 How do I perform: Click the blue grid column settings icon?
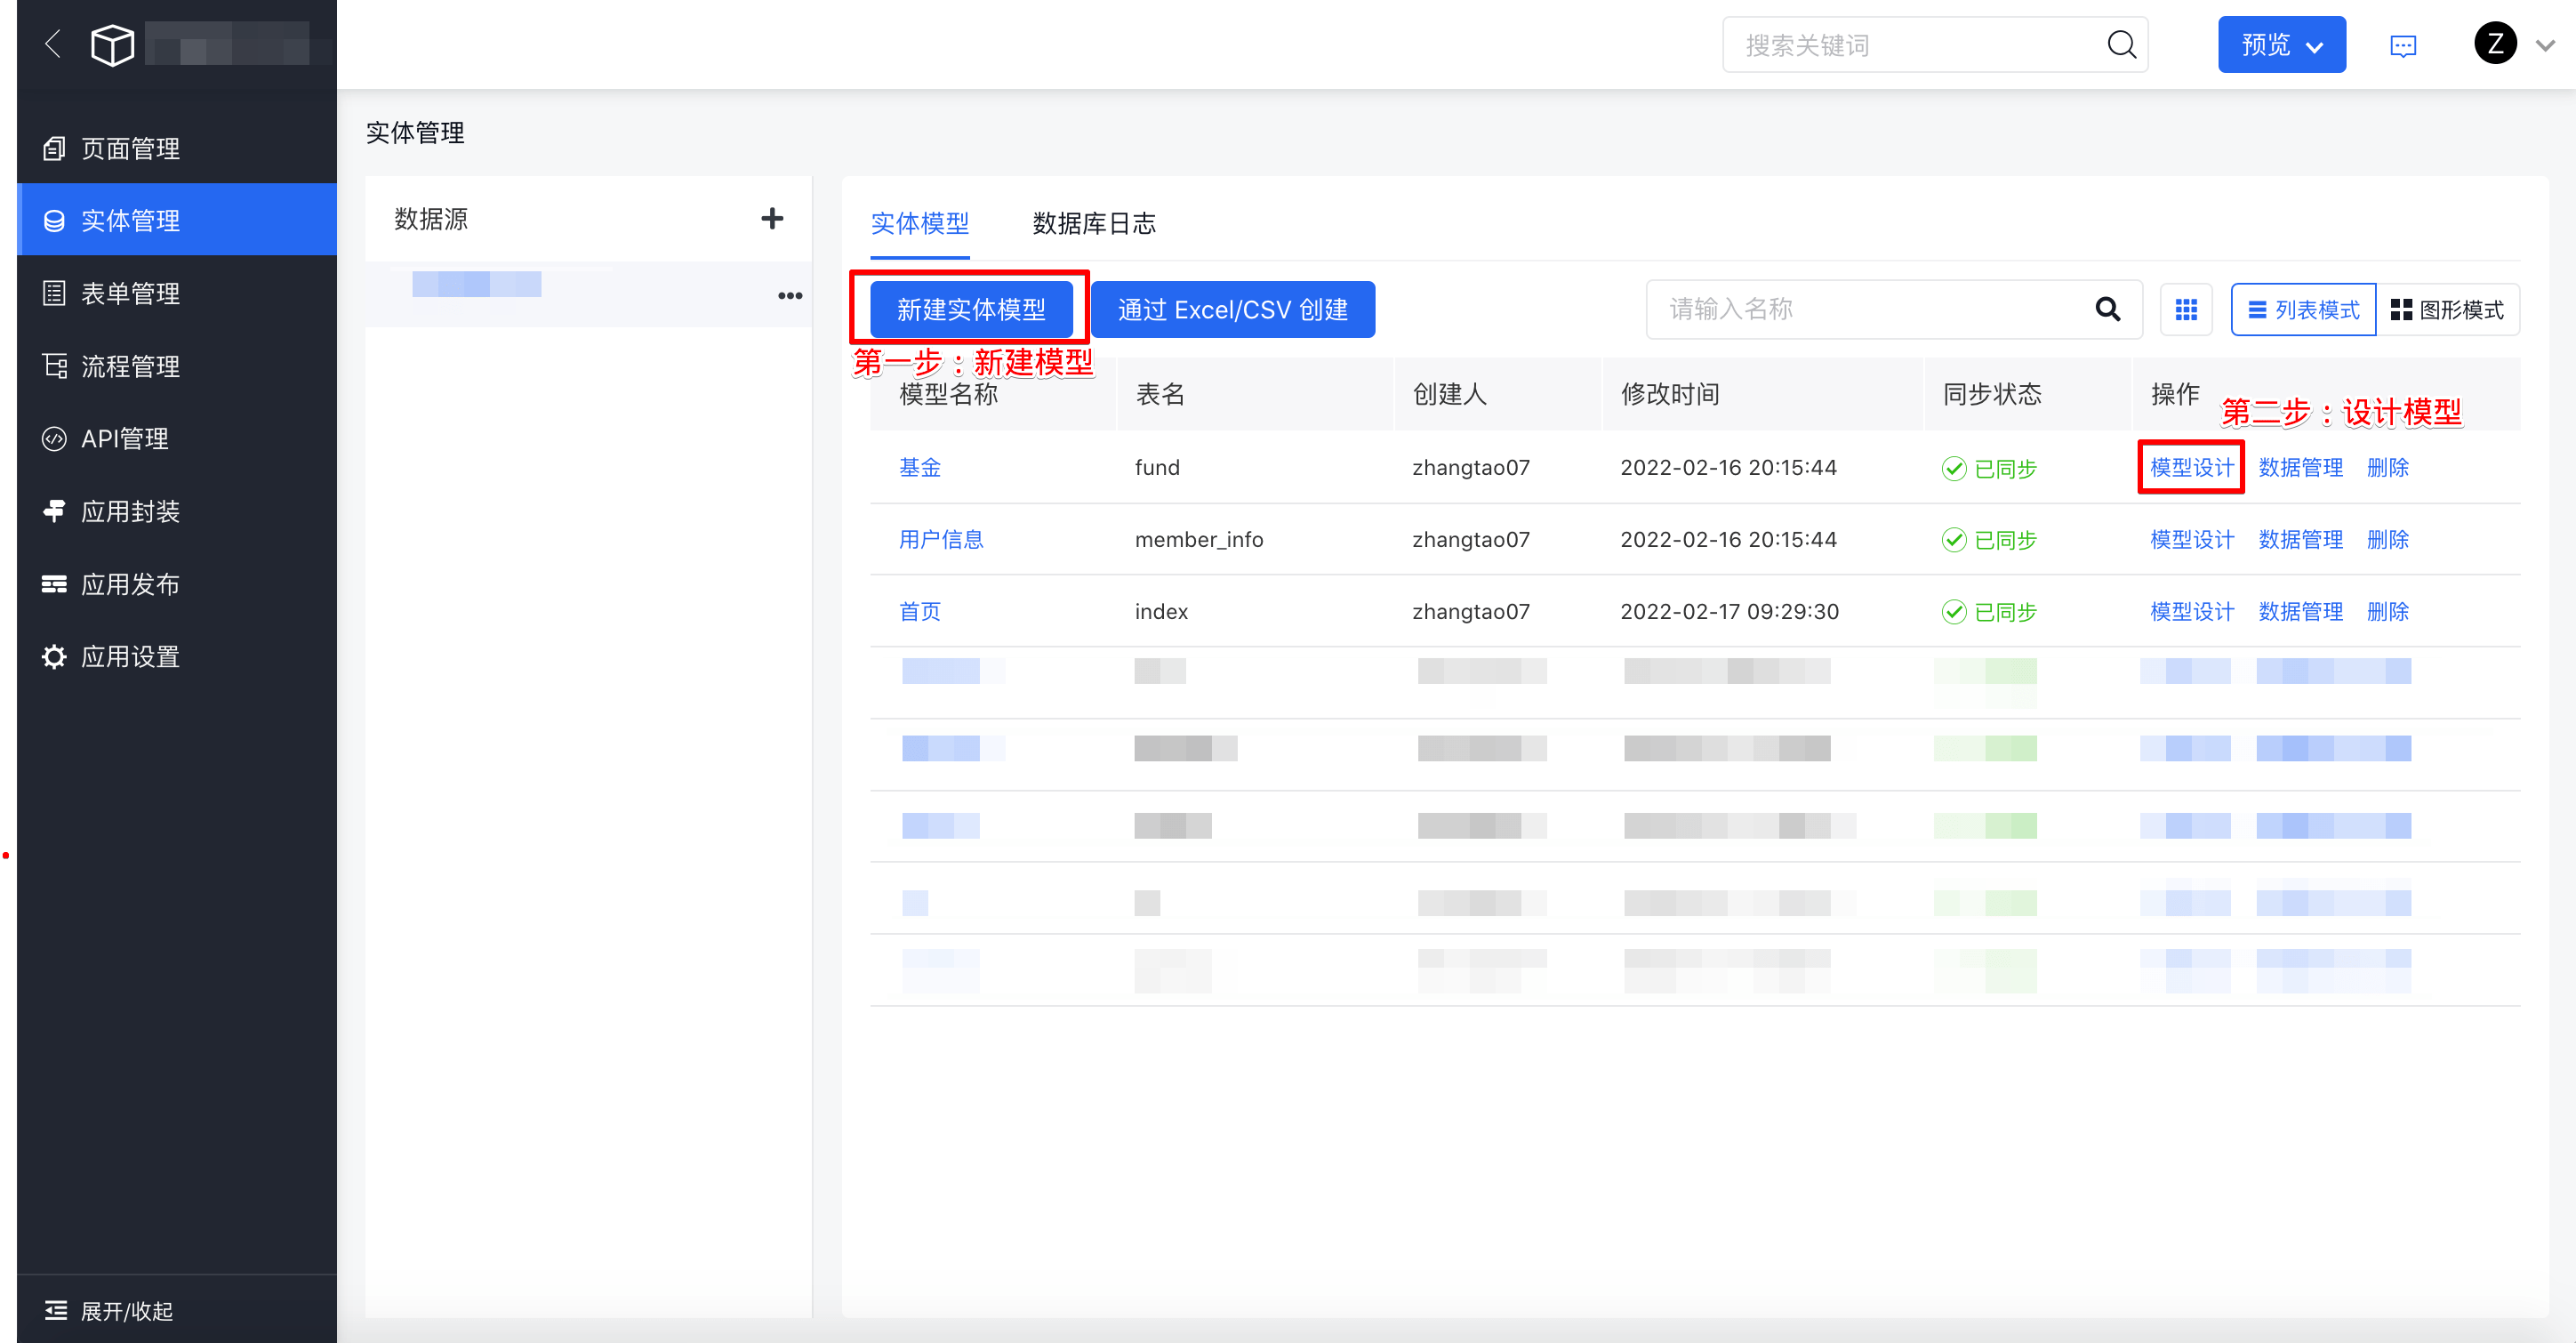click(x=2186, y=309)
